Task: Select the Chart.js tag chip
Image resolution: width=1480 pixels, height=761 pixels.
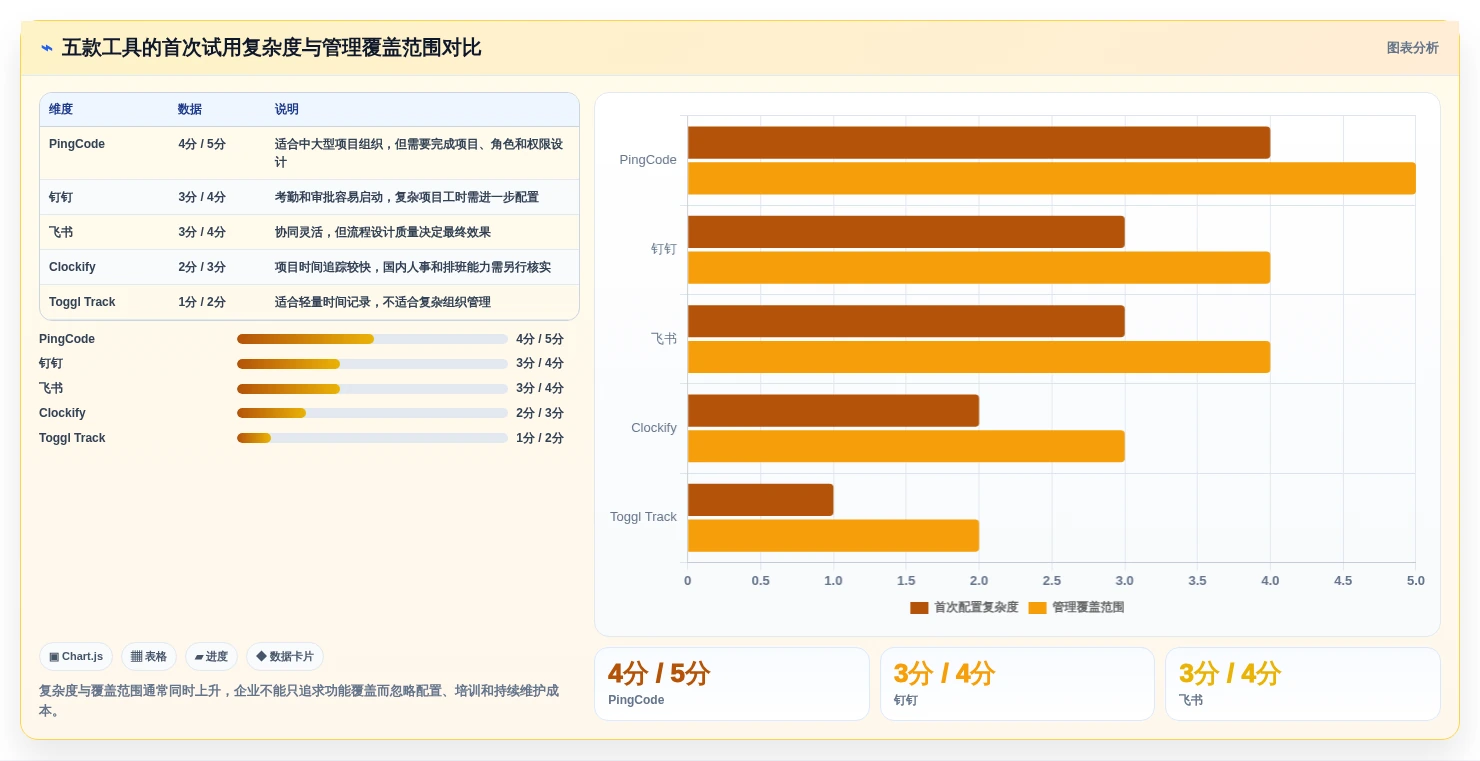Action: tap(76, 657)
